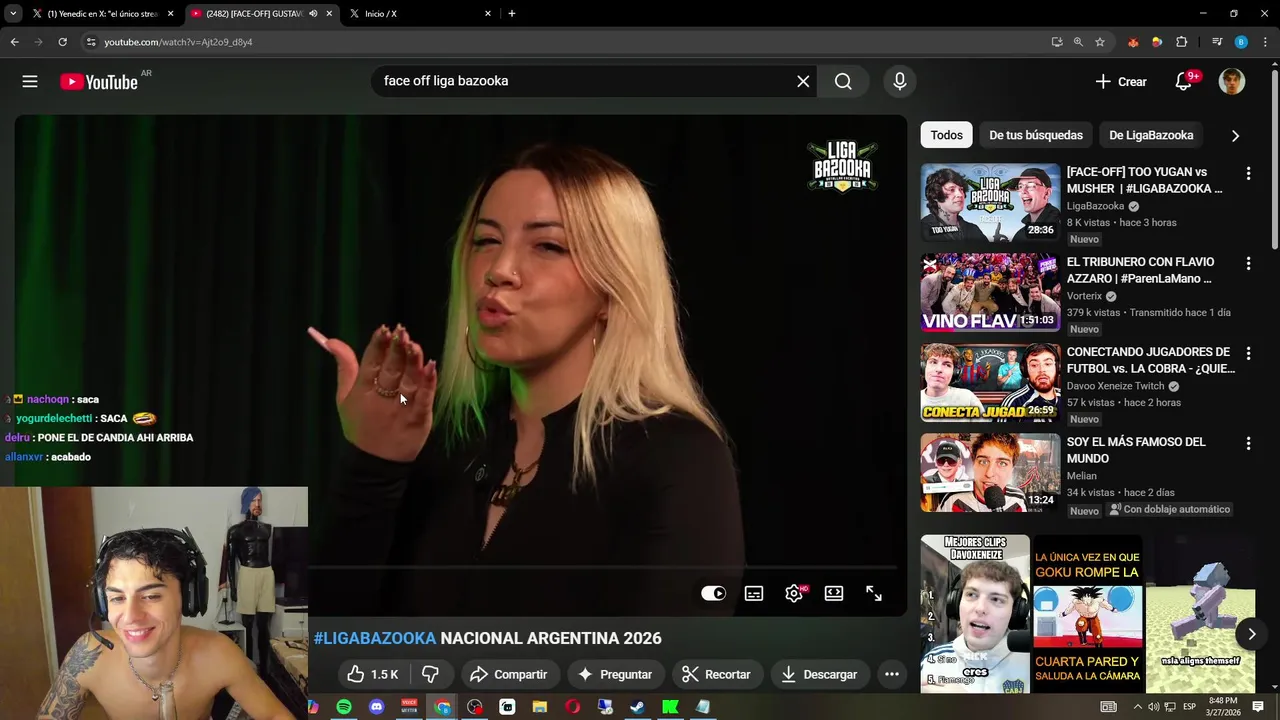The height and width of the screenshot is (720, 1280).
Task: Open the account avatar menu
Action: coord(1232,82)
